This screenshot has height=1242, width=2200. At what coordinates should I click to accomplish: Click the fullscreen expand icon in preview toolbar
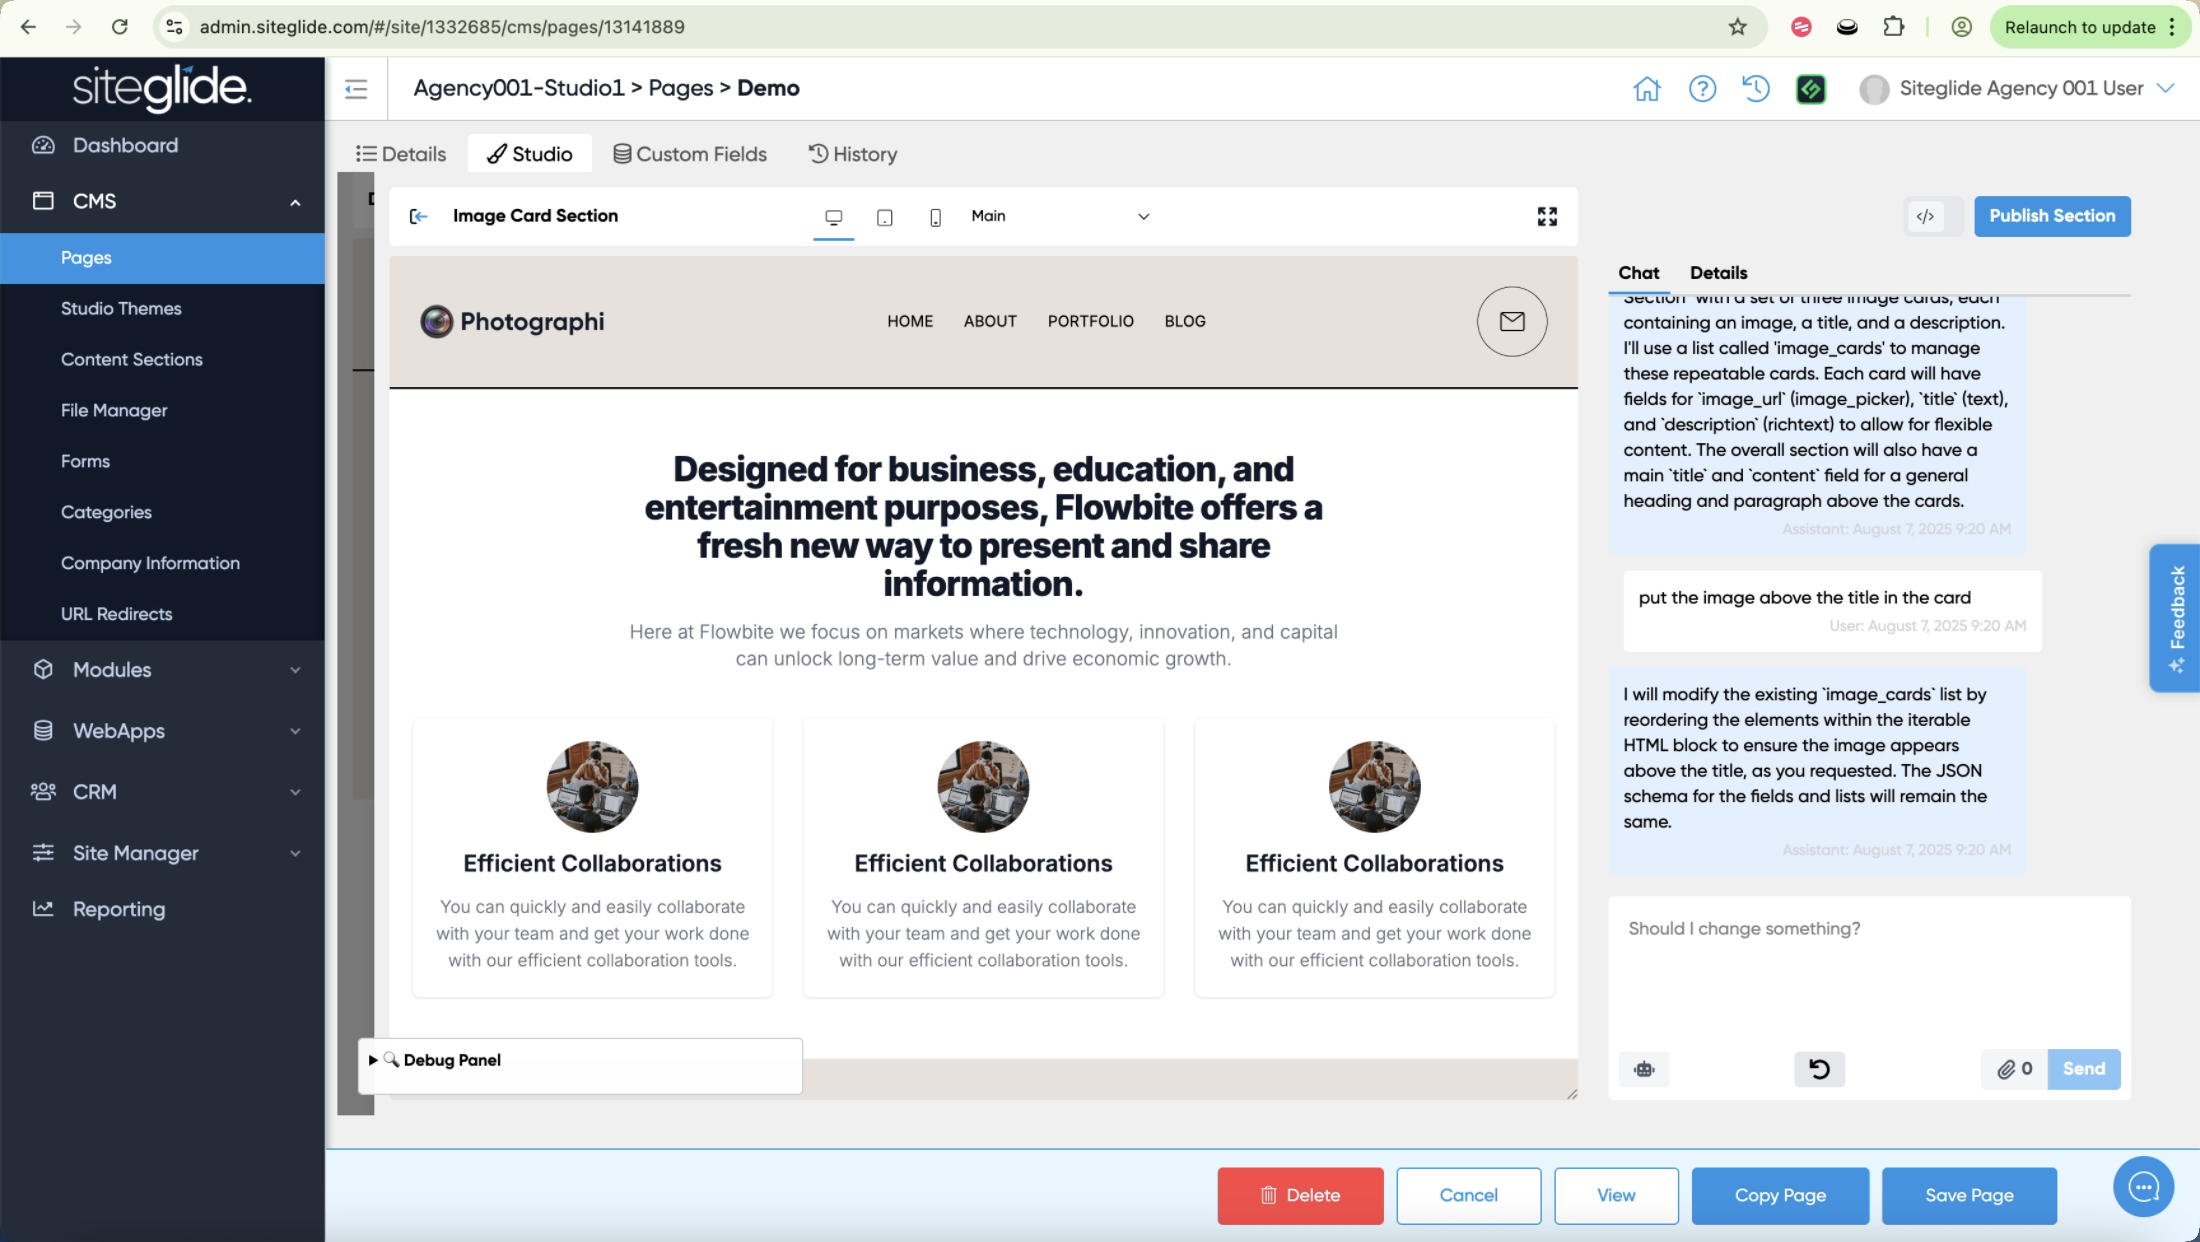pos(1547,216)
